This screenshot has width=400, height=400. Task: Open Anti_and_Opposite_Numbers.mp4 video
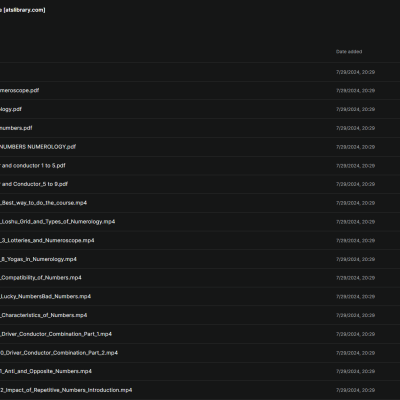pyautogui.click(x=46, y=371)
